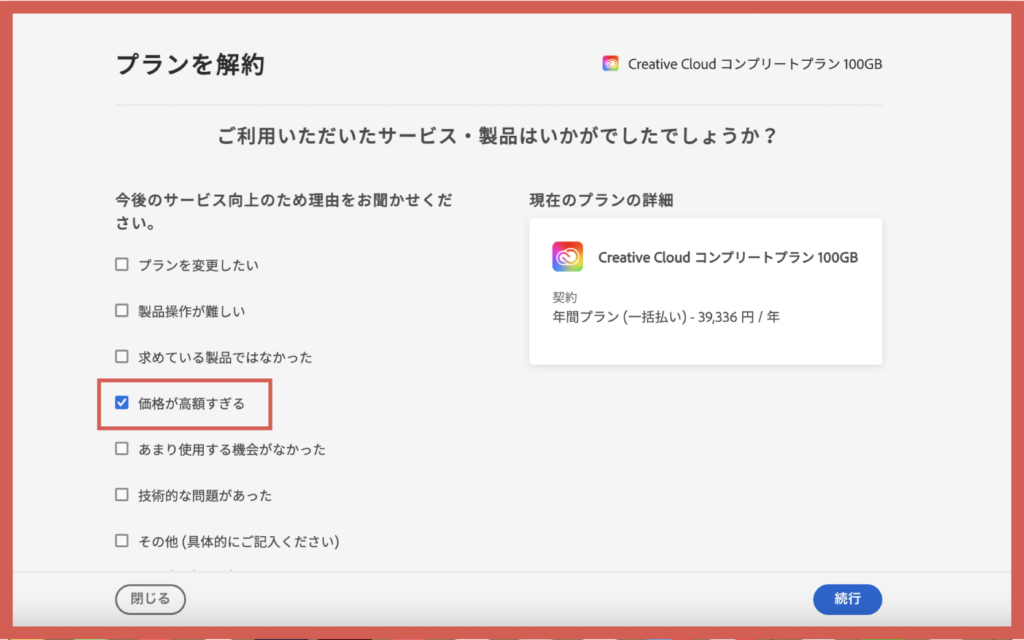
Task: Click the プランを解約 heading
Action: (x=190, y=64)
